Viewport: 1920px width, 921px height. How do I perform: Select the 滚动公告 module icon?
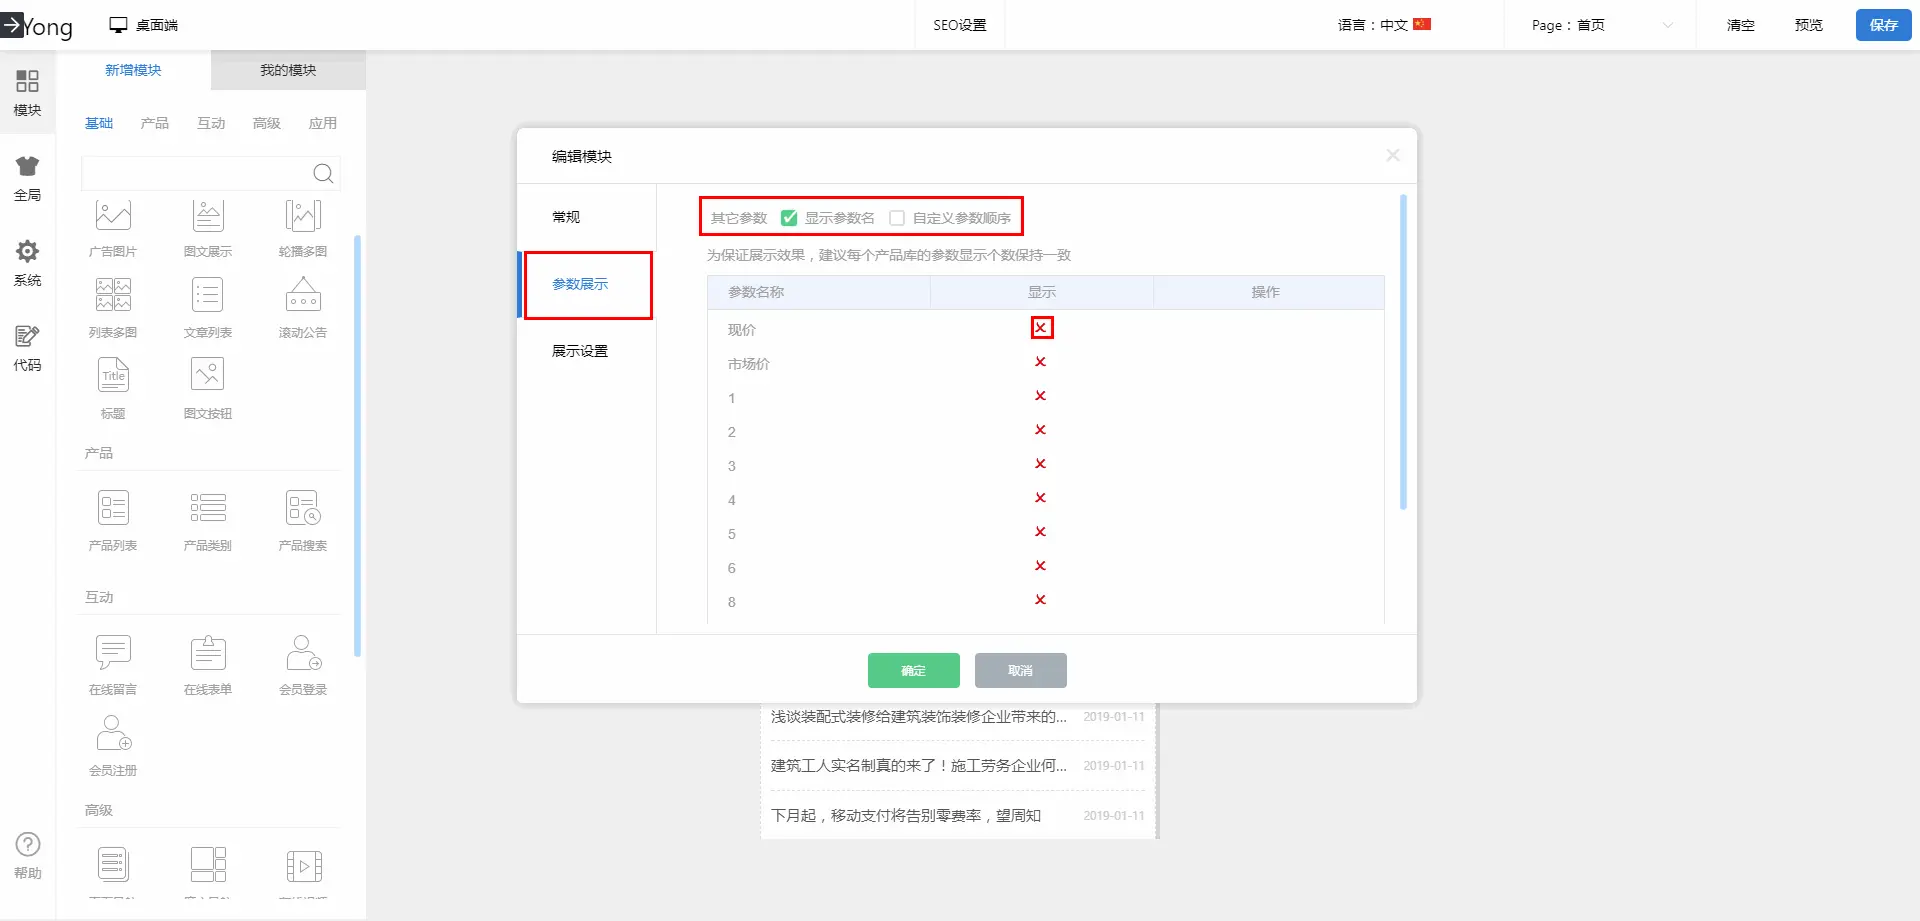point(302,296)
